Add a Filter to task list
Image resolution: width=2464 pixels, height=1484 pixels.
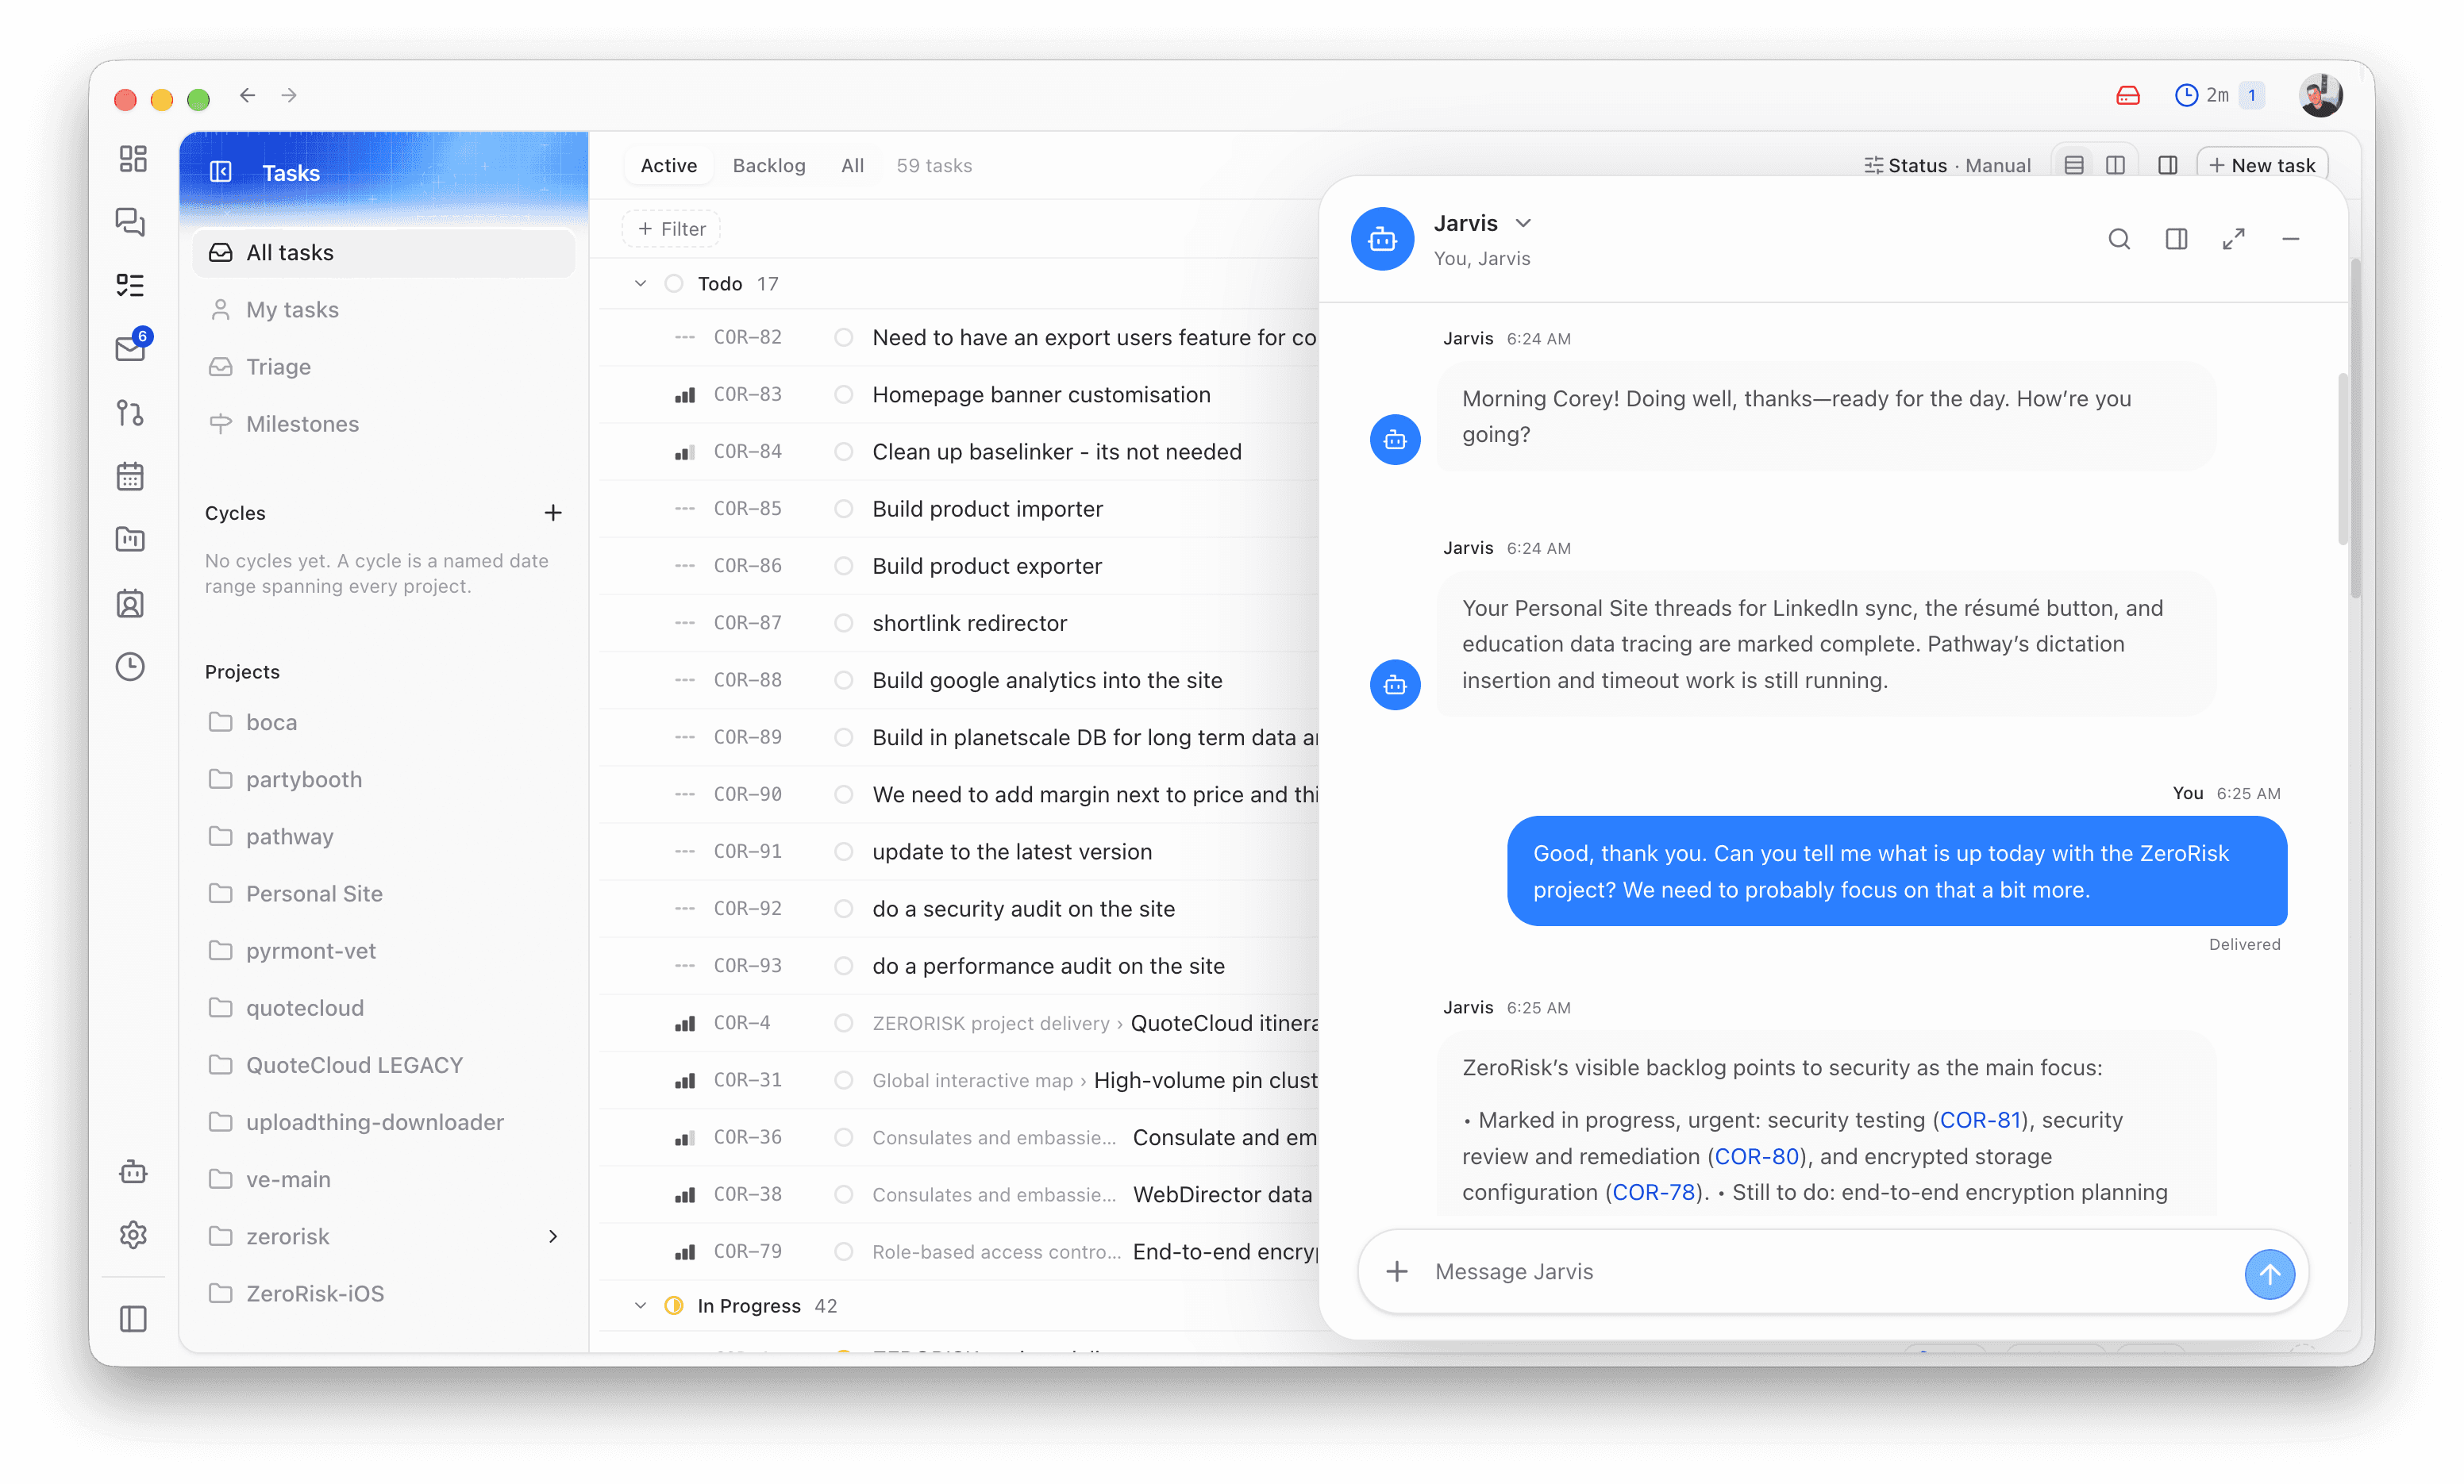(671, 228)
